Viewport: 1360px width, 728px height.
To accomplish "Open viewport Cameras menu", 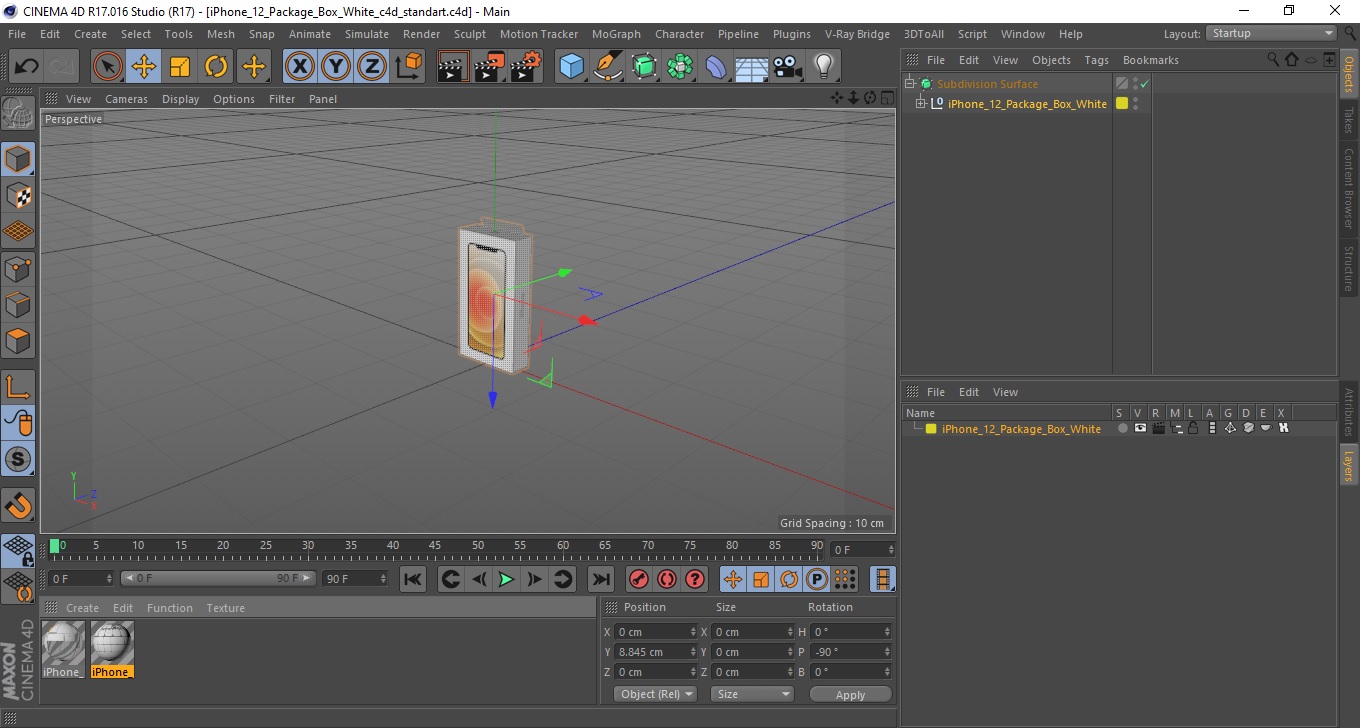I will click(126, 99).
